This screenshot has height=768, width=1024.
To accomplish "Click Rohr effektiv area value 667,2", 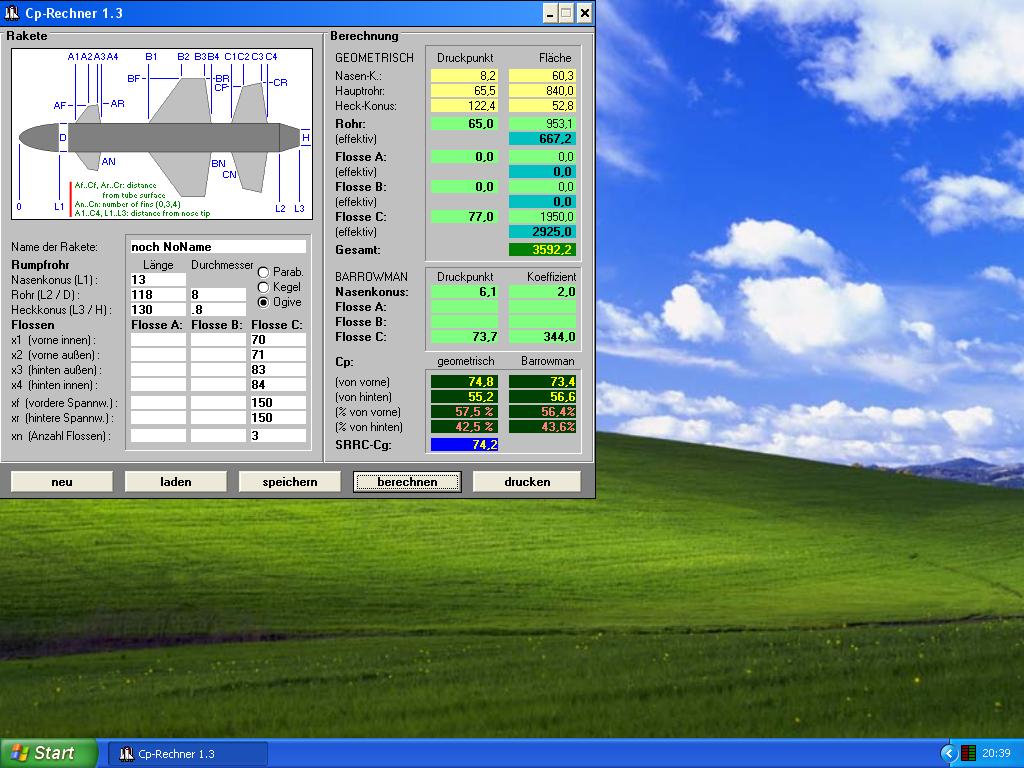I will (542, 138).
